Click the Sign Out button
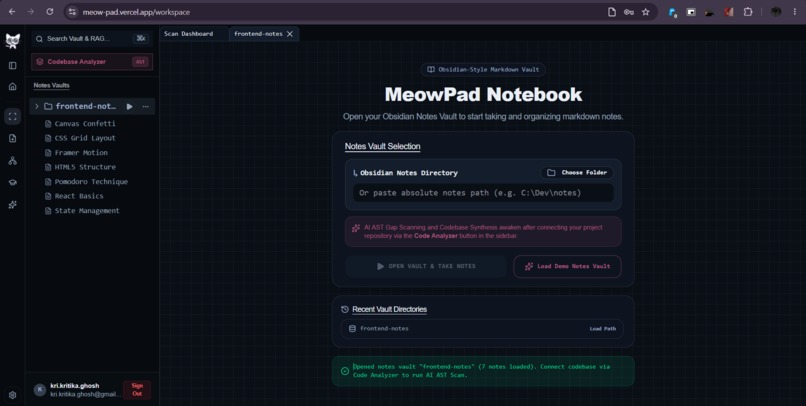The height and width of the screenshot is (406, 806). (137, 390)
